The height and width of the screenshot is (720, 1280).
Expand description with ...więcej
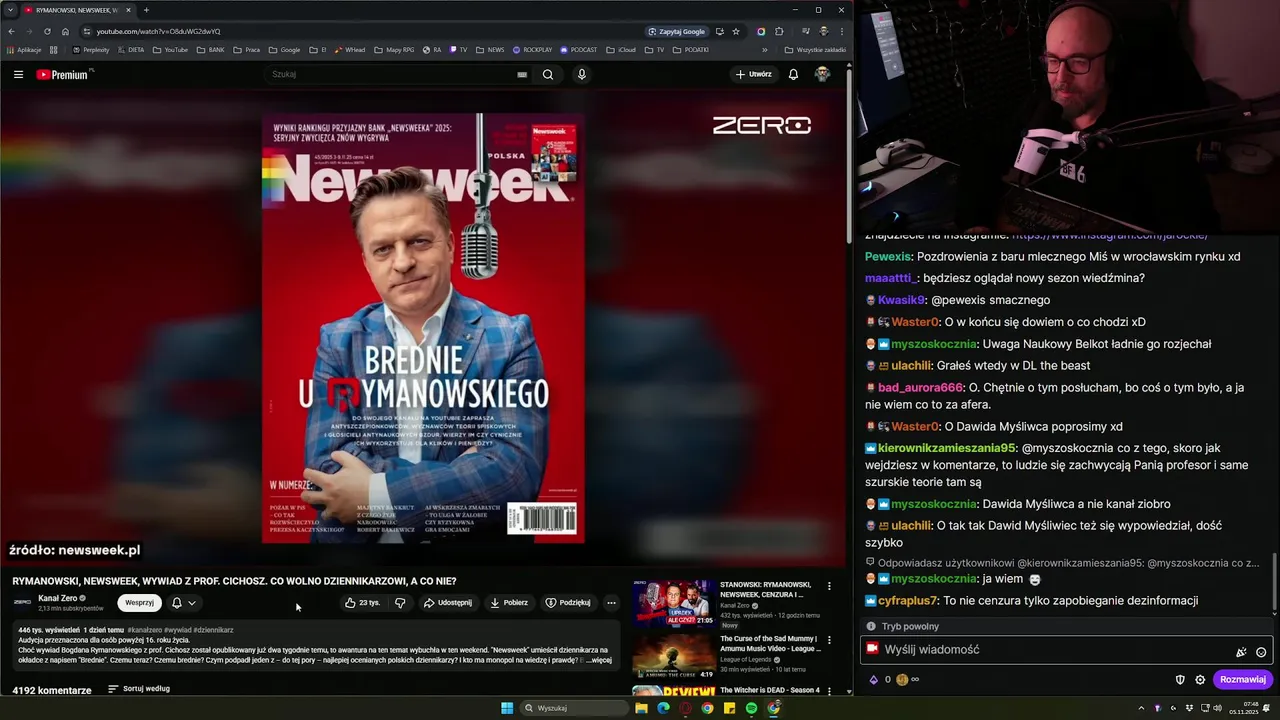point(597,660)
